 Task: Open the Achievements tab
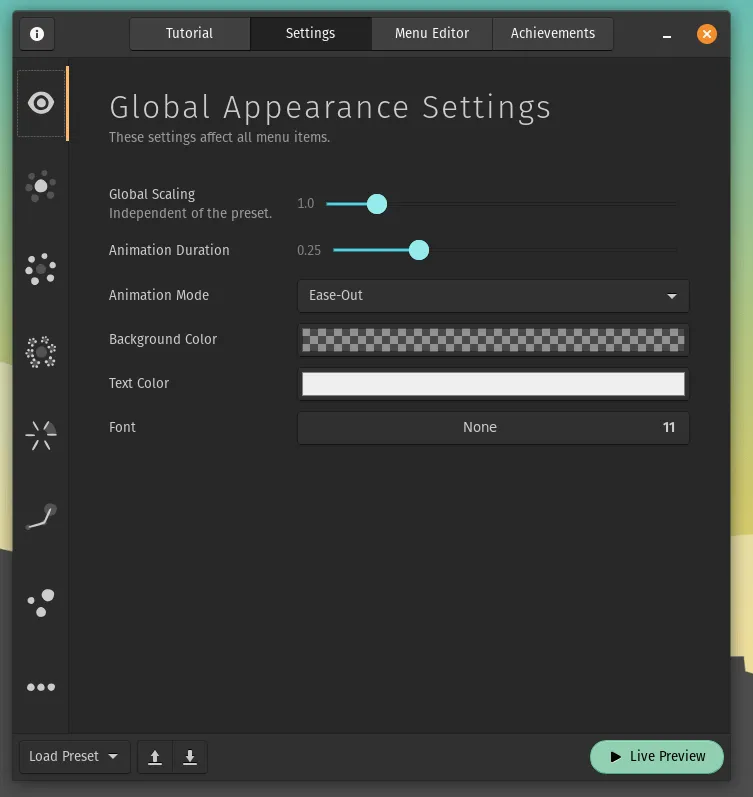pyautogui.click(x=553, y=34)
